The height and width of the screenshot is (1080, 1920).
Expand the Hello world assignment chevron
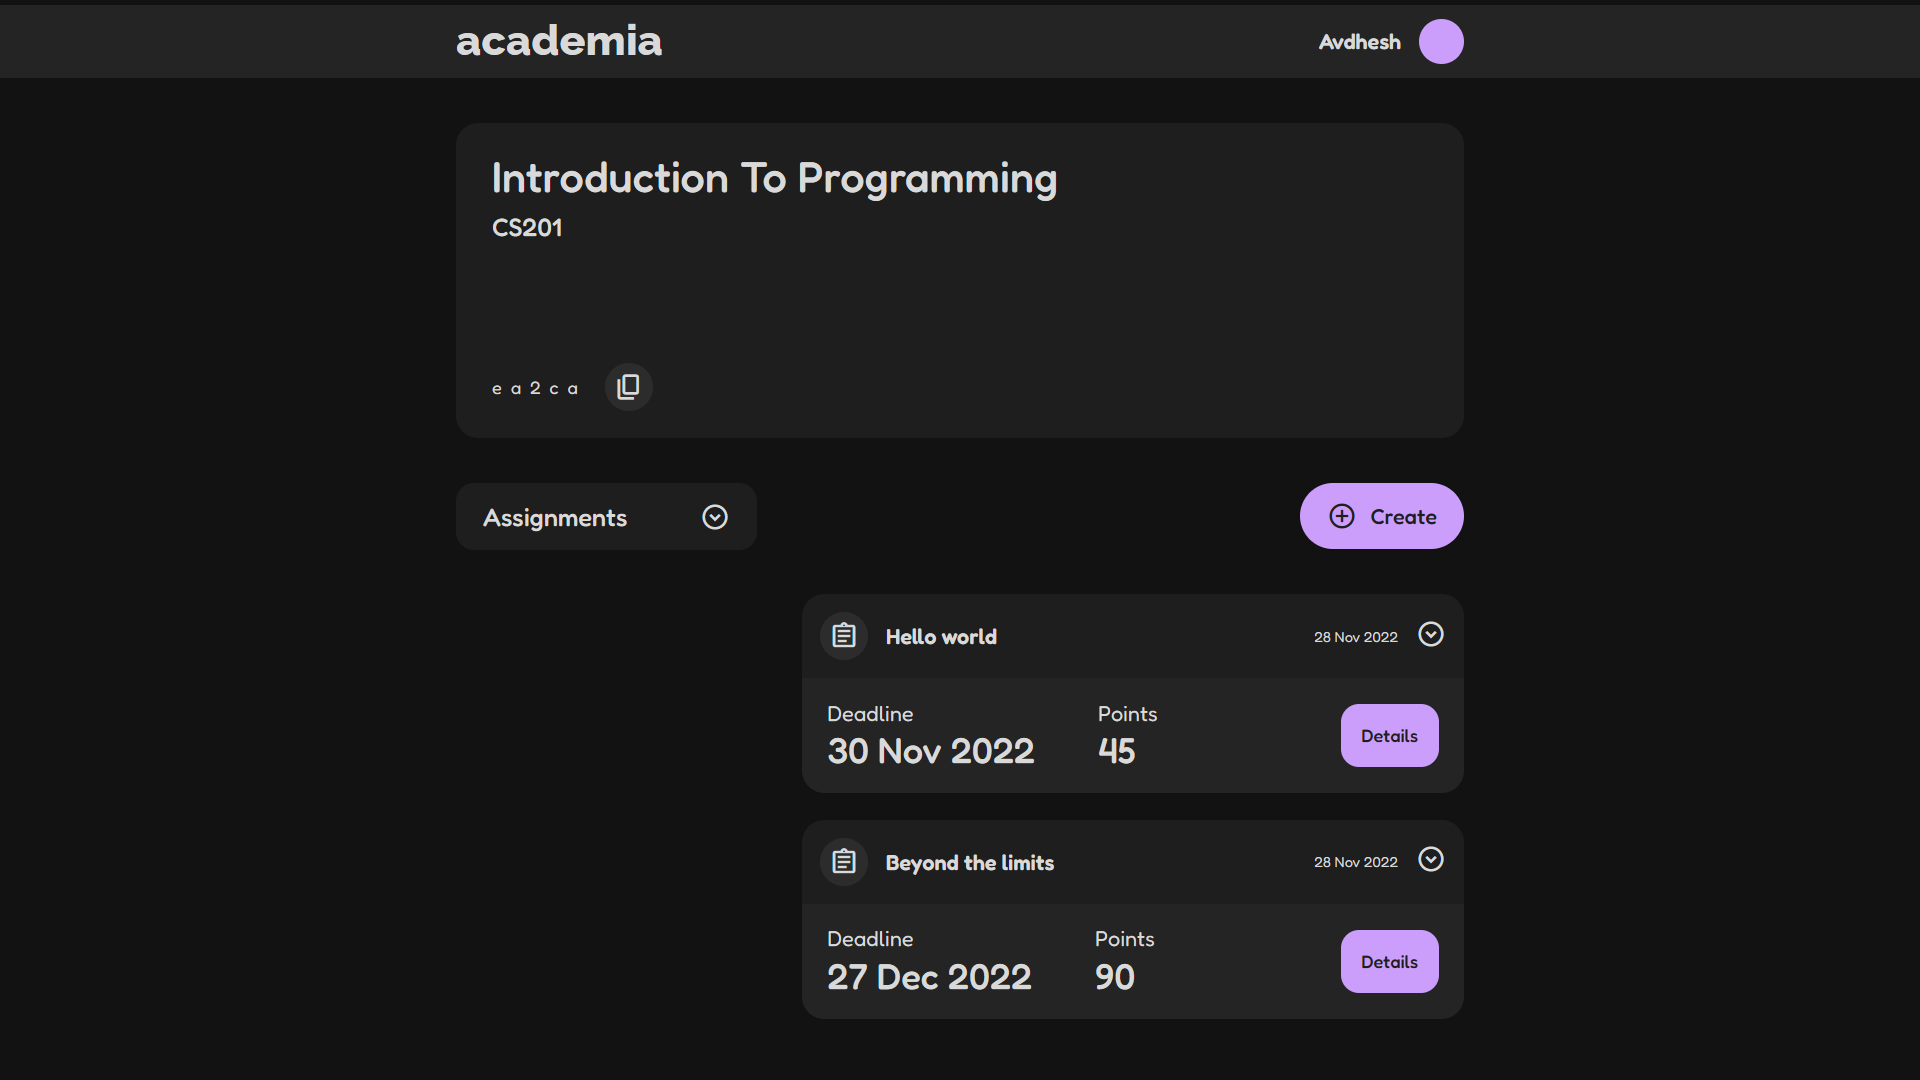[x=1431, y=635]
